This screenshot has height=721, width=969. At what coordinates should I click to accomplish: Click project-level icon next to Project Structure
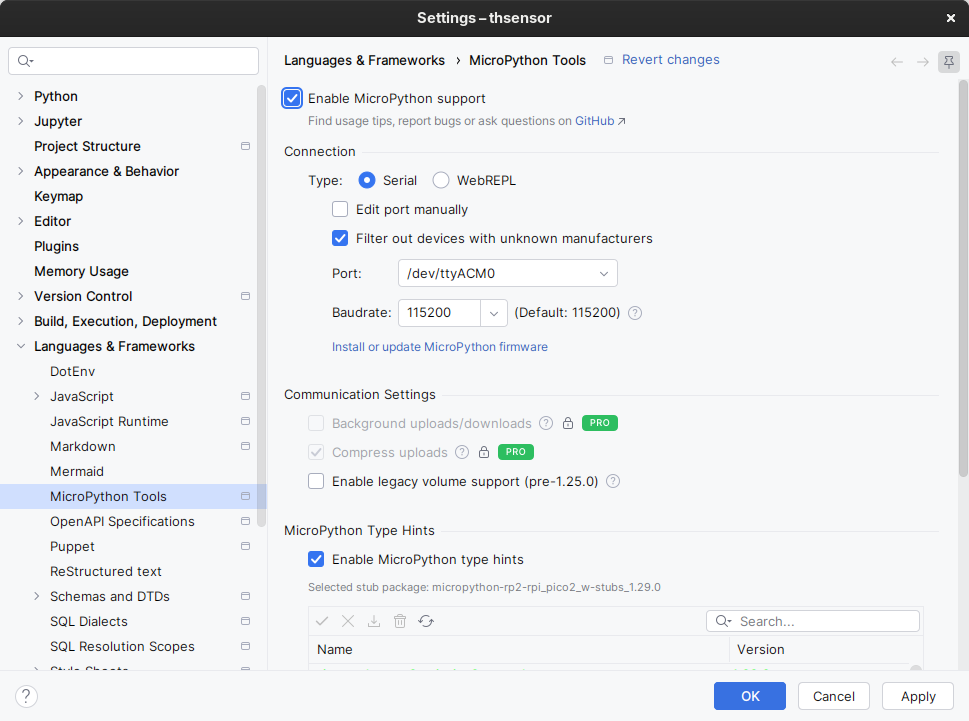click(x=245, y=146)
